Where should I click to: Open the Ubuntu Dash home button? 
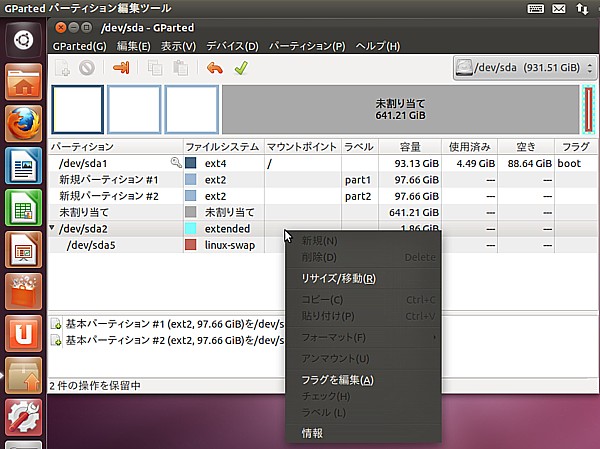click(x=24, y=40)
